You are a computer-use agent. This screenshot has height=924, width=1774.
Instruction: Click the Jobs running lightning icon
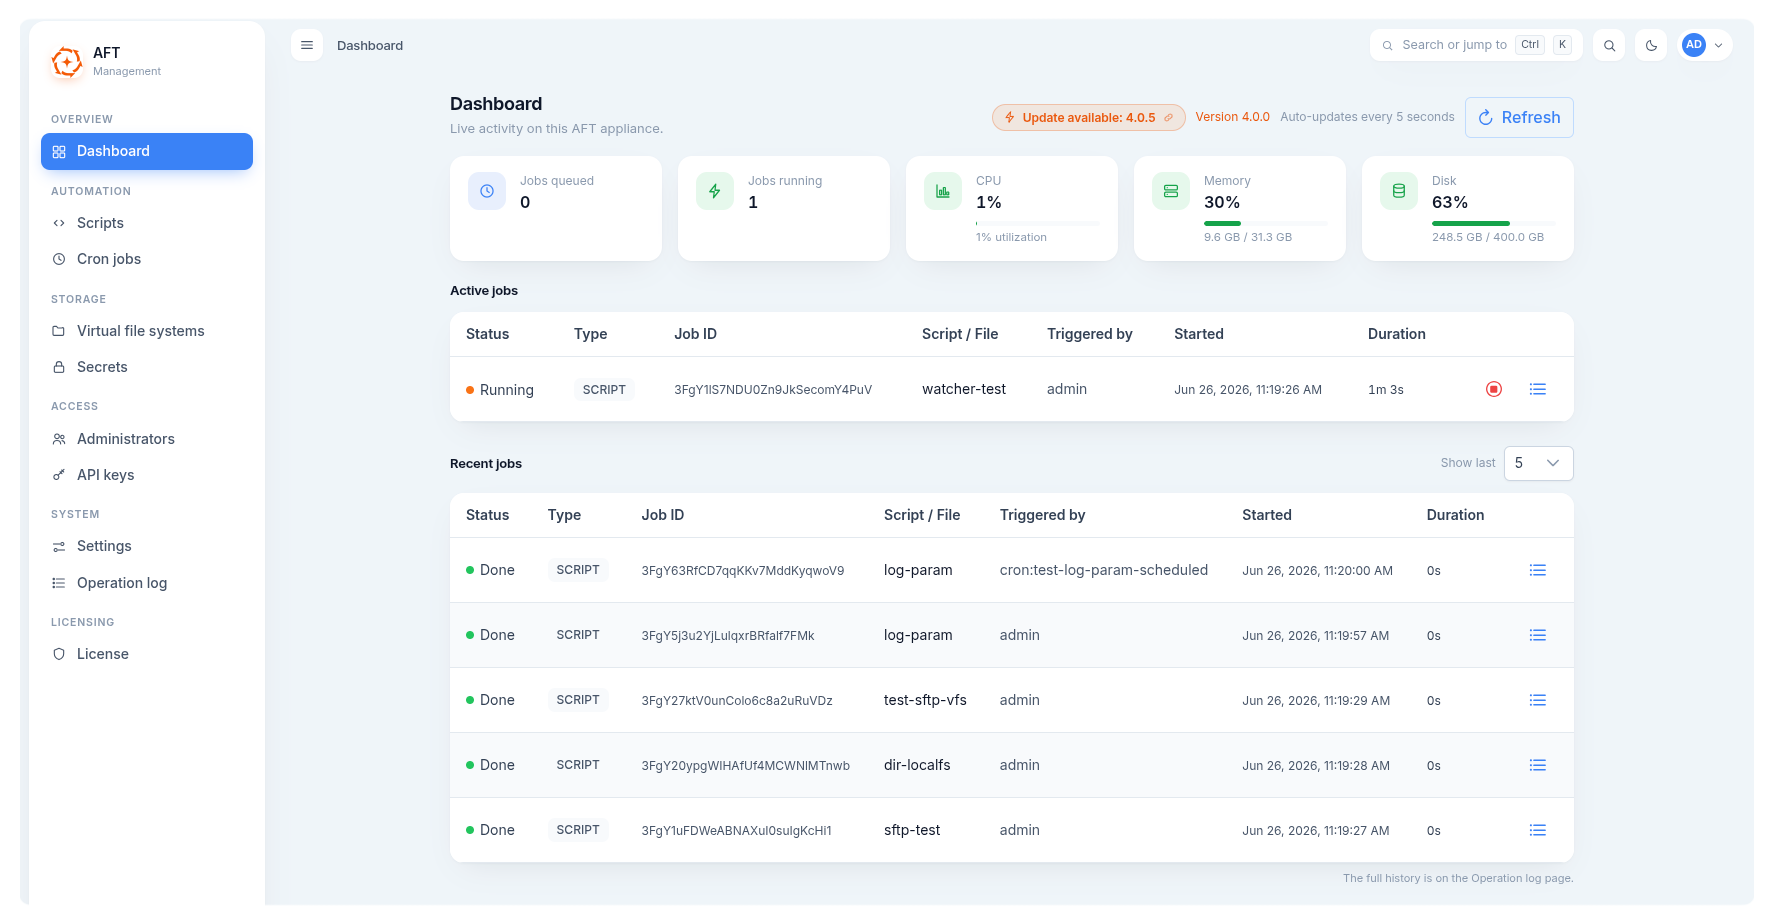point(715,191)
